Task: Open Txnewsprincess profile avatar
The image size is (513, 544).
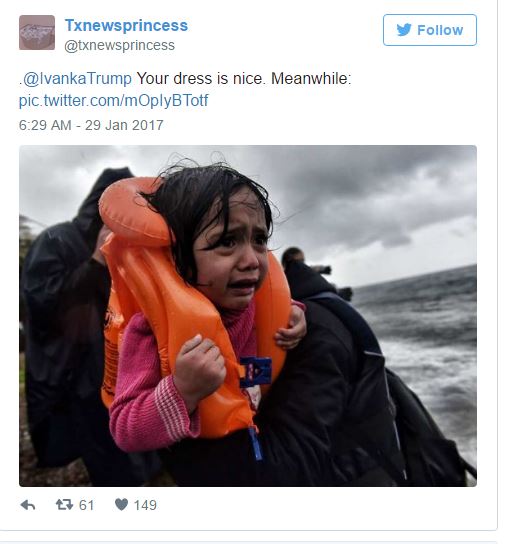Action: click(37, 33)
